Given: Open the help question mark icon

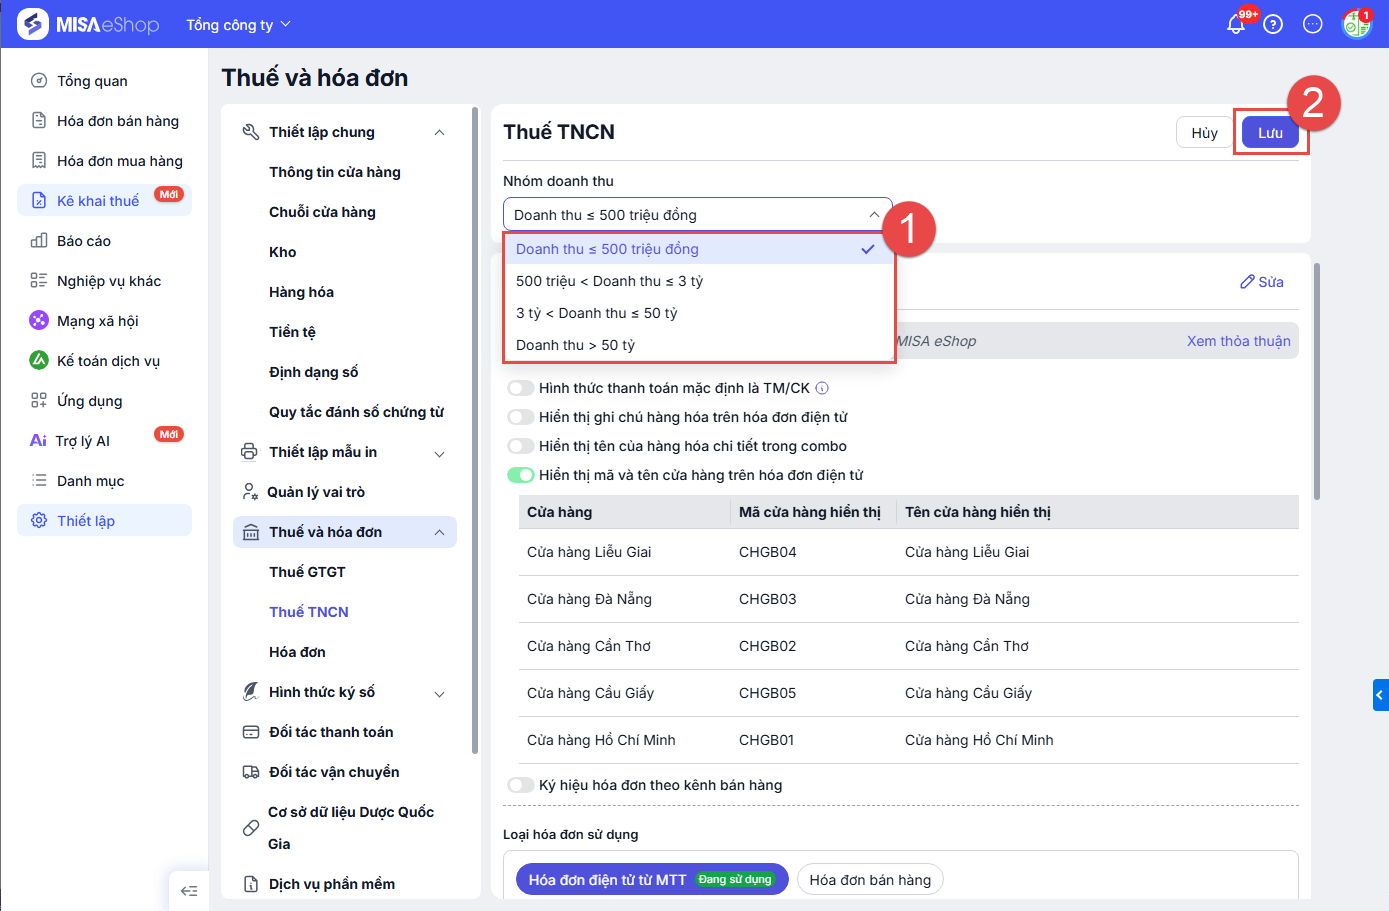Looking at the screenshot, I should click(x=1273, y=24).
